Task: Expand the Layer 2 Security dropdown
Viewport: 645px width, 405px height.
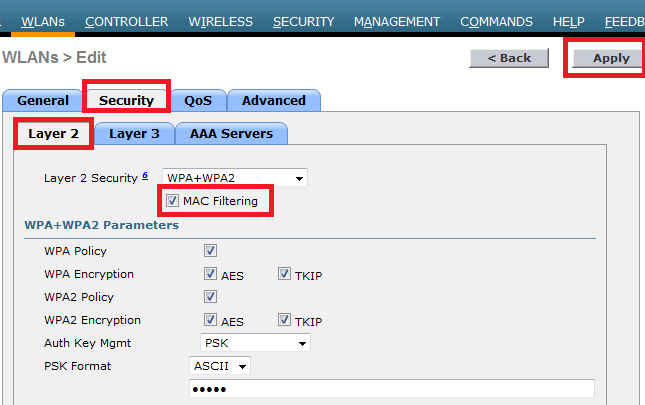Action: 235,178
